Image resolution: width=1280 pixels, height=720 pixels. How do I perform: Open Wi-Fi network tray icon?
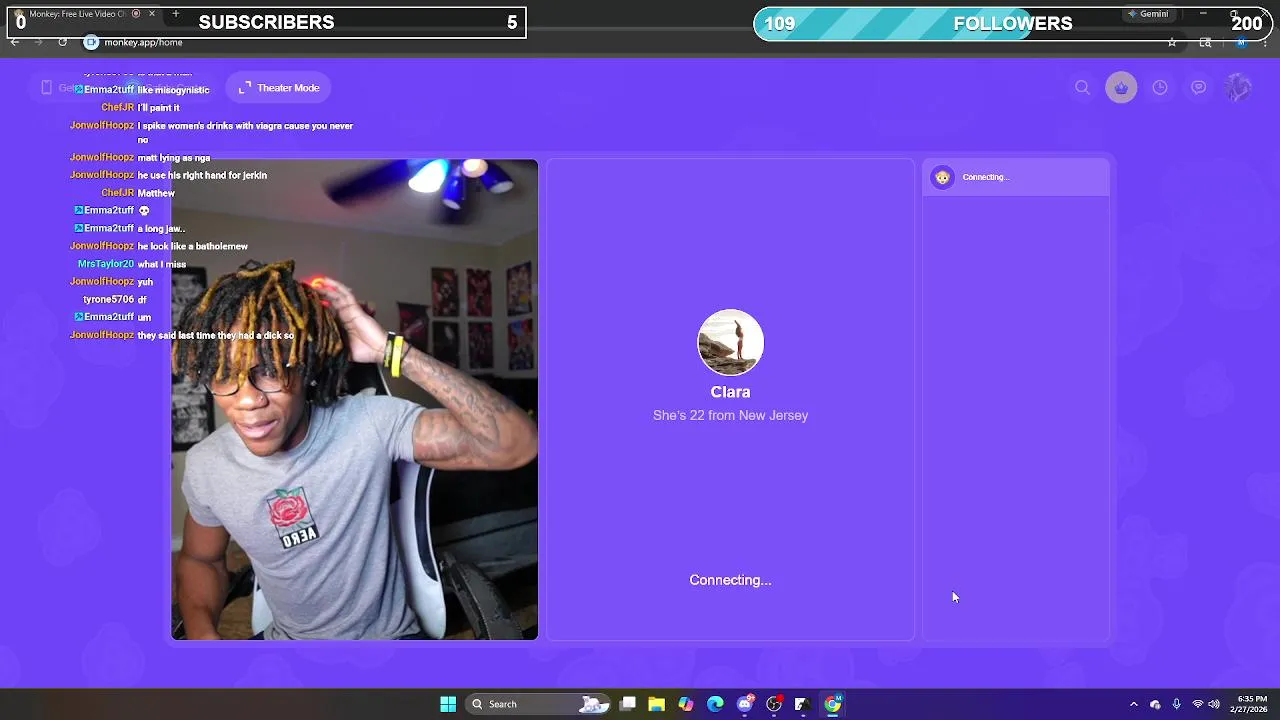click(x=1197, y=704)
